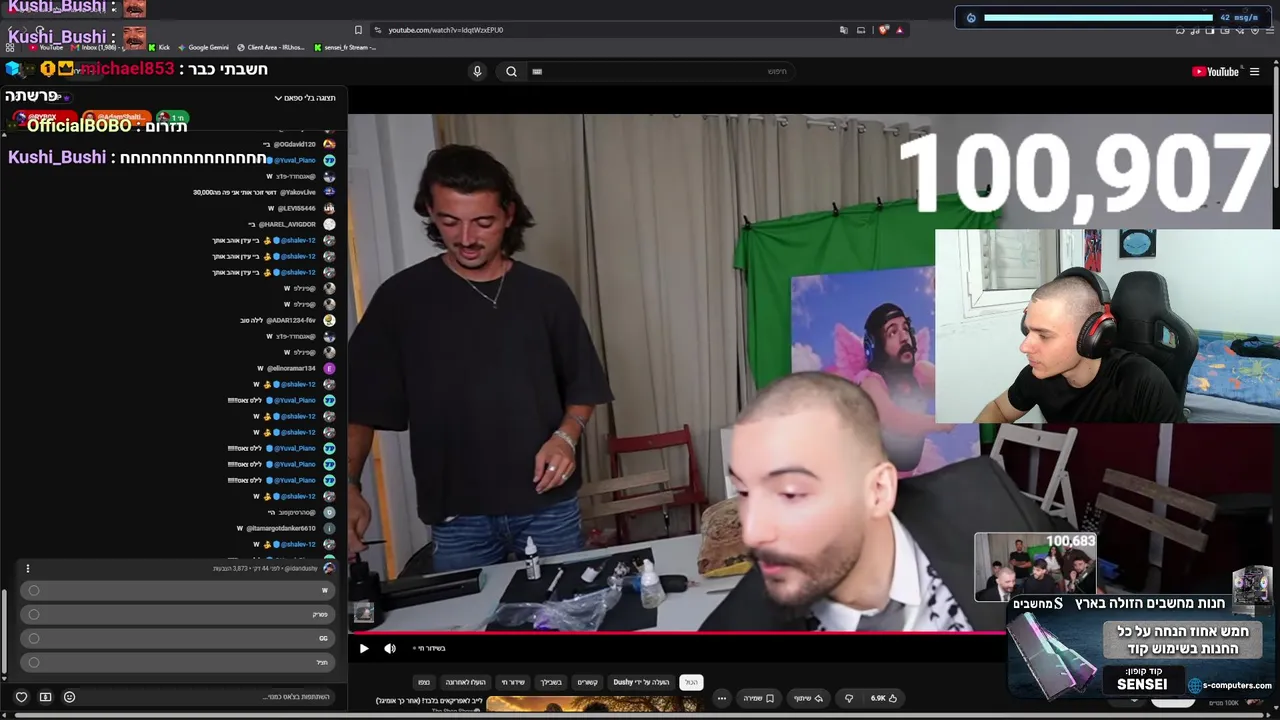The image size is (1280, 720).
Task: Bookmark this page with the address bar icon
Action: 358,30
